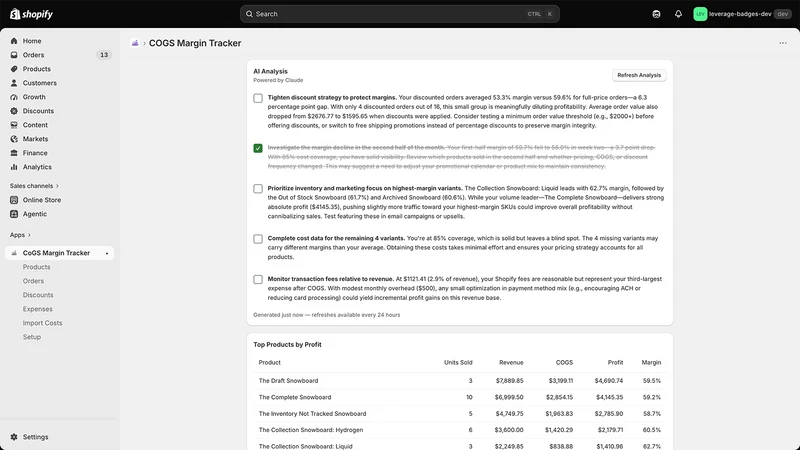
Task: Open the Online Store link
Action: click(x=42, y=200)
